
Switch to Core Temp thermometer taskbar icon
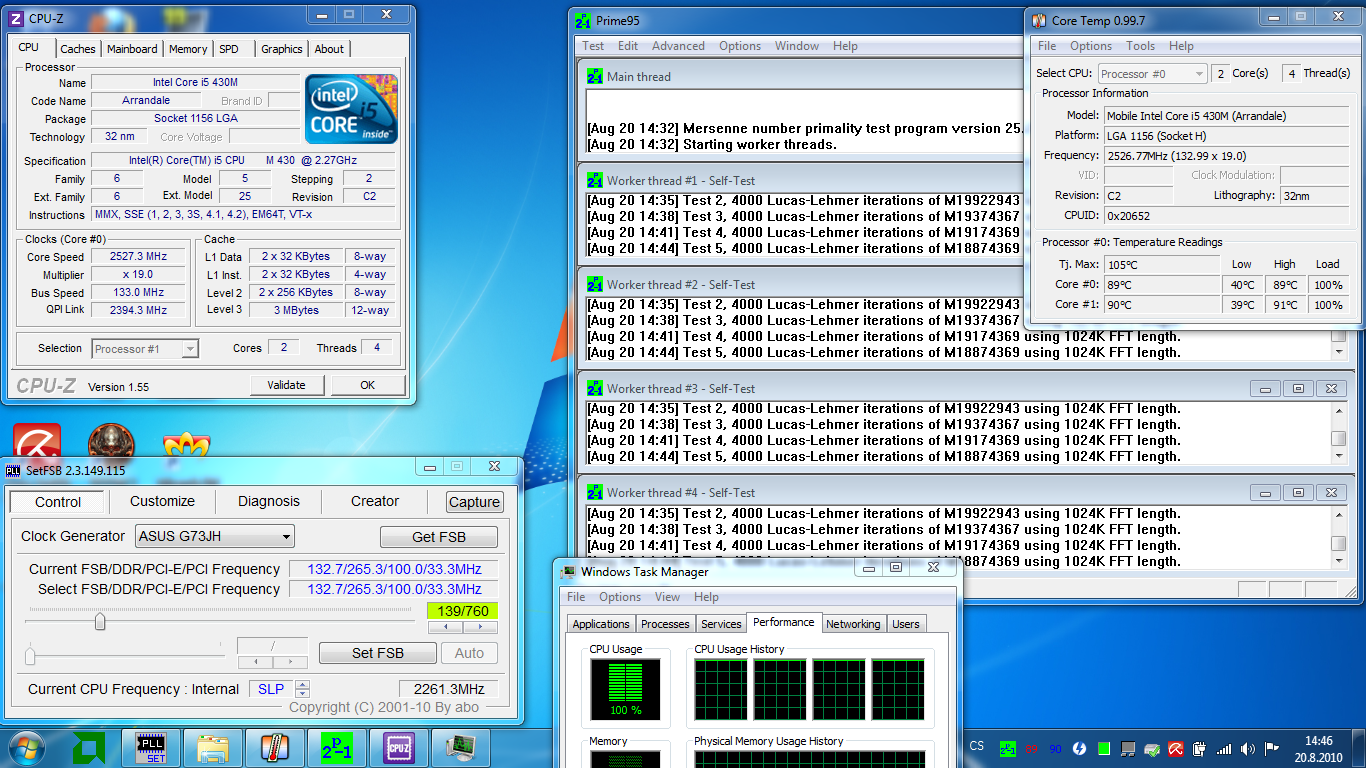point(274,748)
